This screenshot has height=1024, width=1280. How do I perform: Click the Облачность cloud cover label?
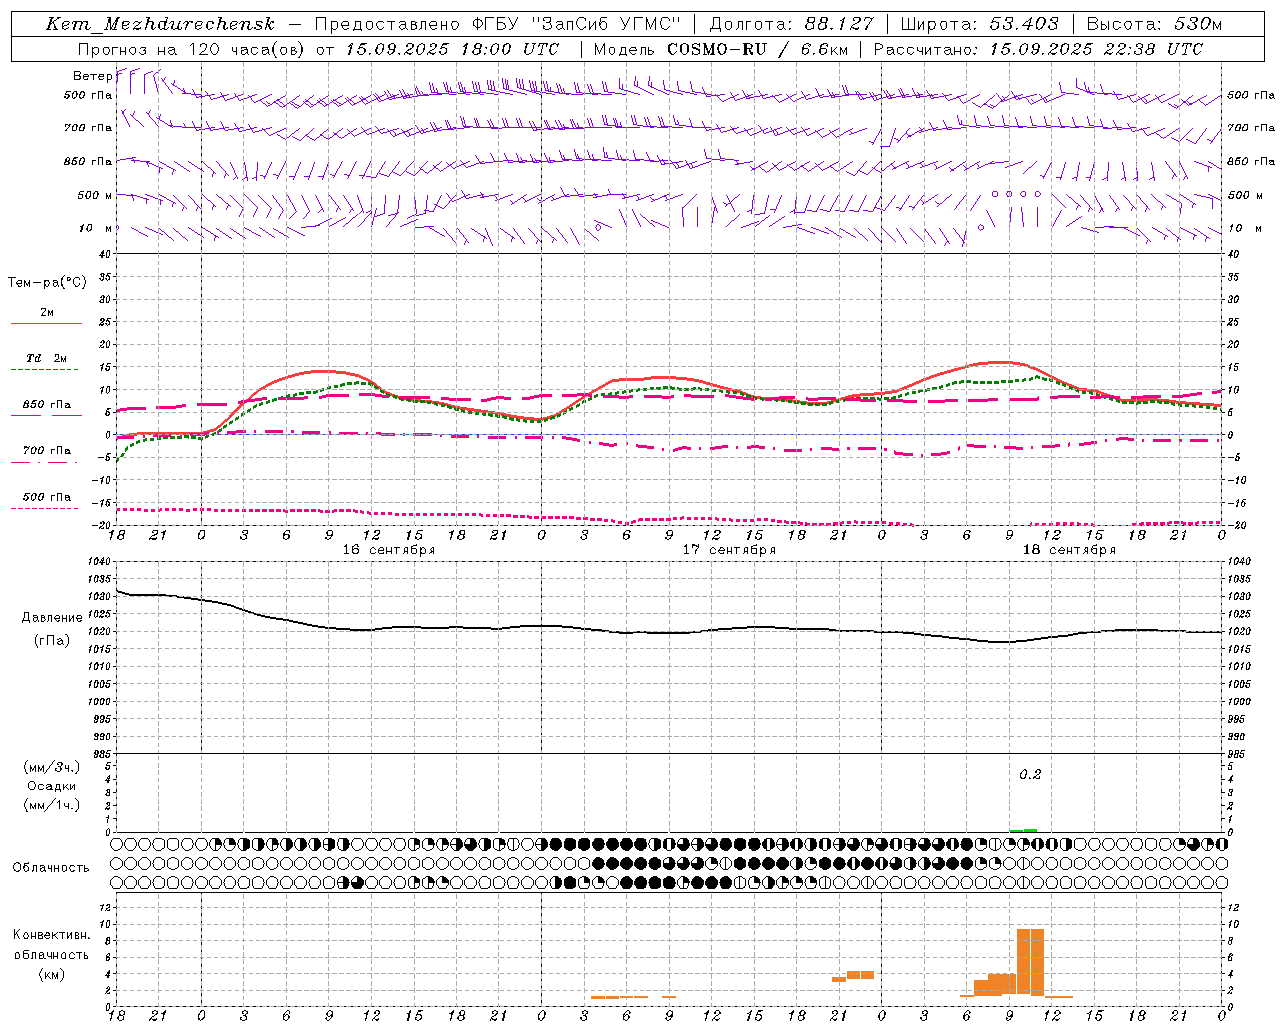pyautogui.click(x=51, y=868)
